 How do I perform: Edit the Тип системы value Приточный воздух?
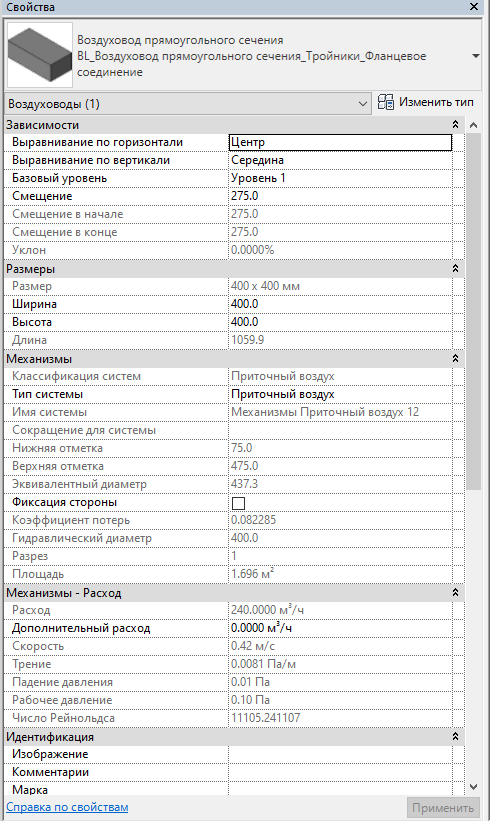click(x=340, y=394)
